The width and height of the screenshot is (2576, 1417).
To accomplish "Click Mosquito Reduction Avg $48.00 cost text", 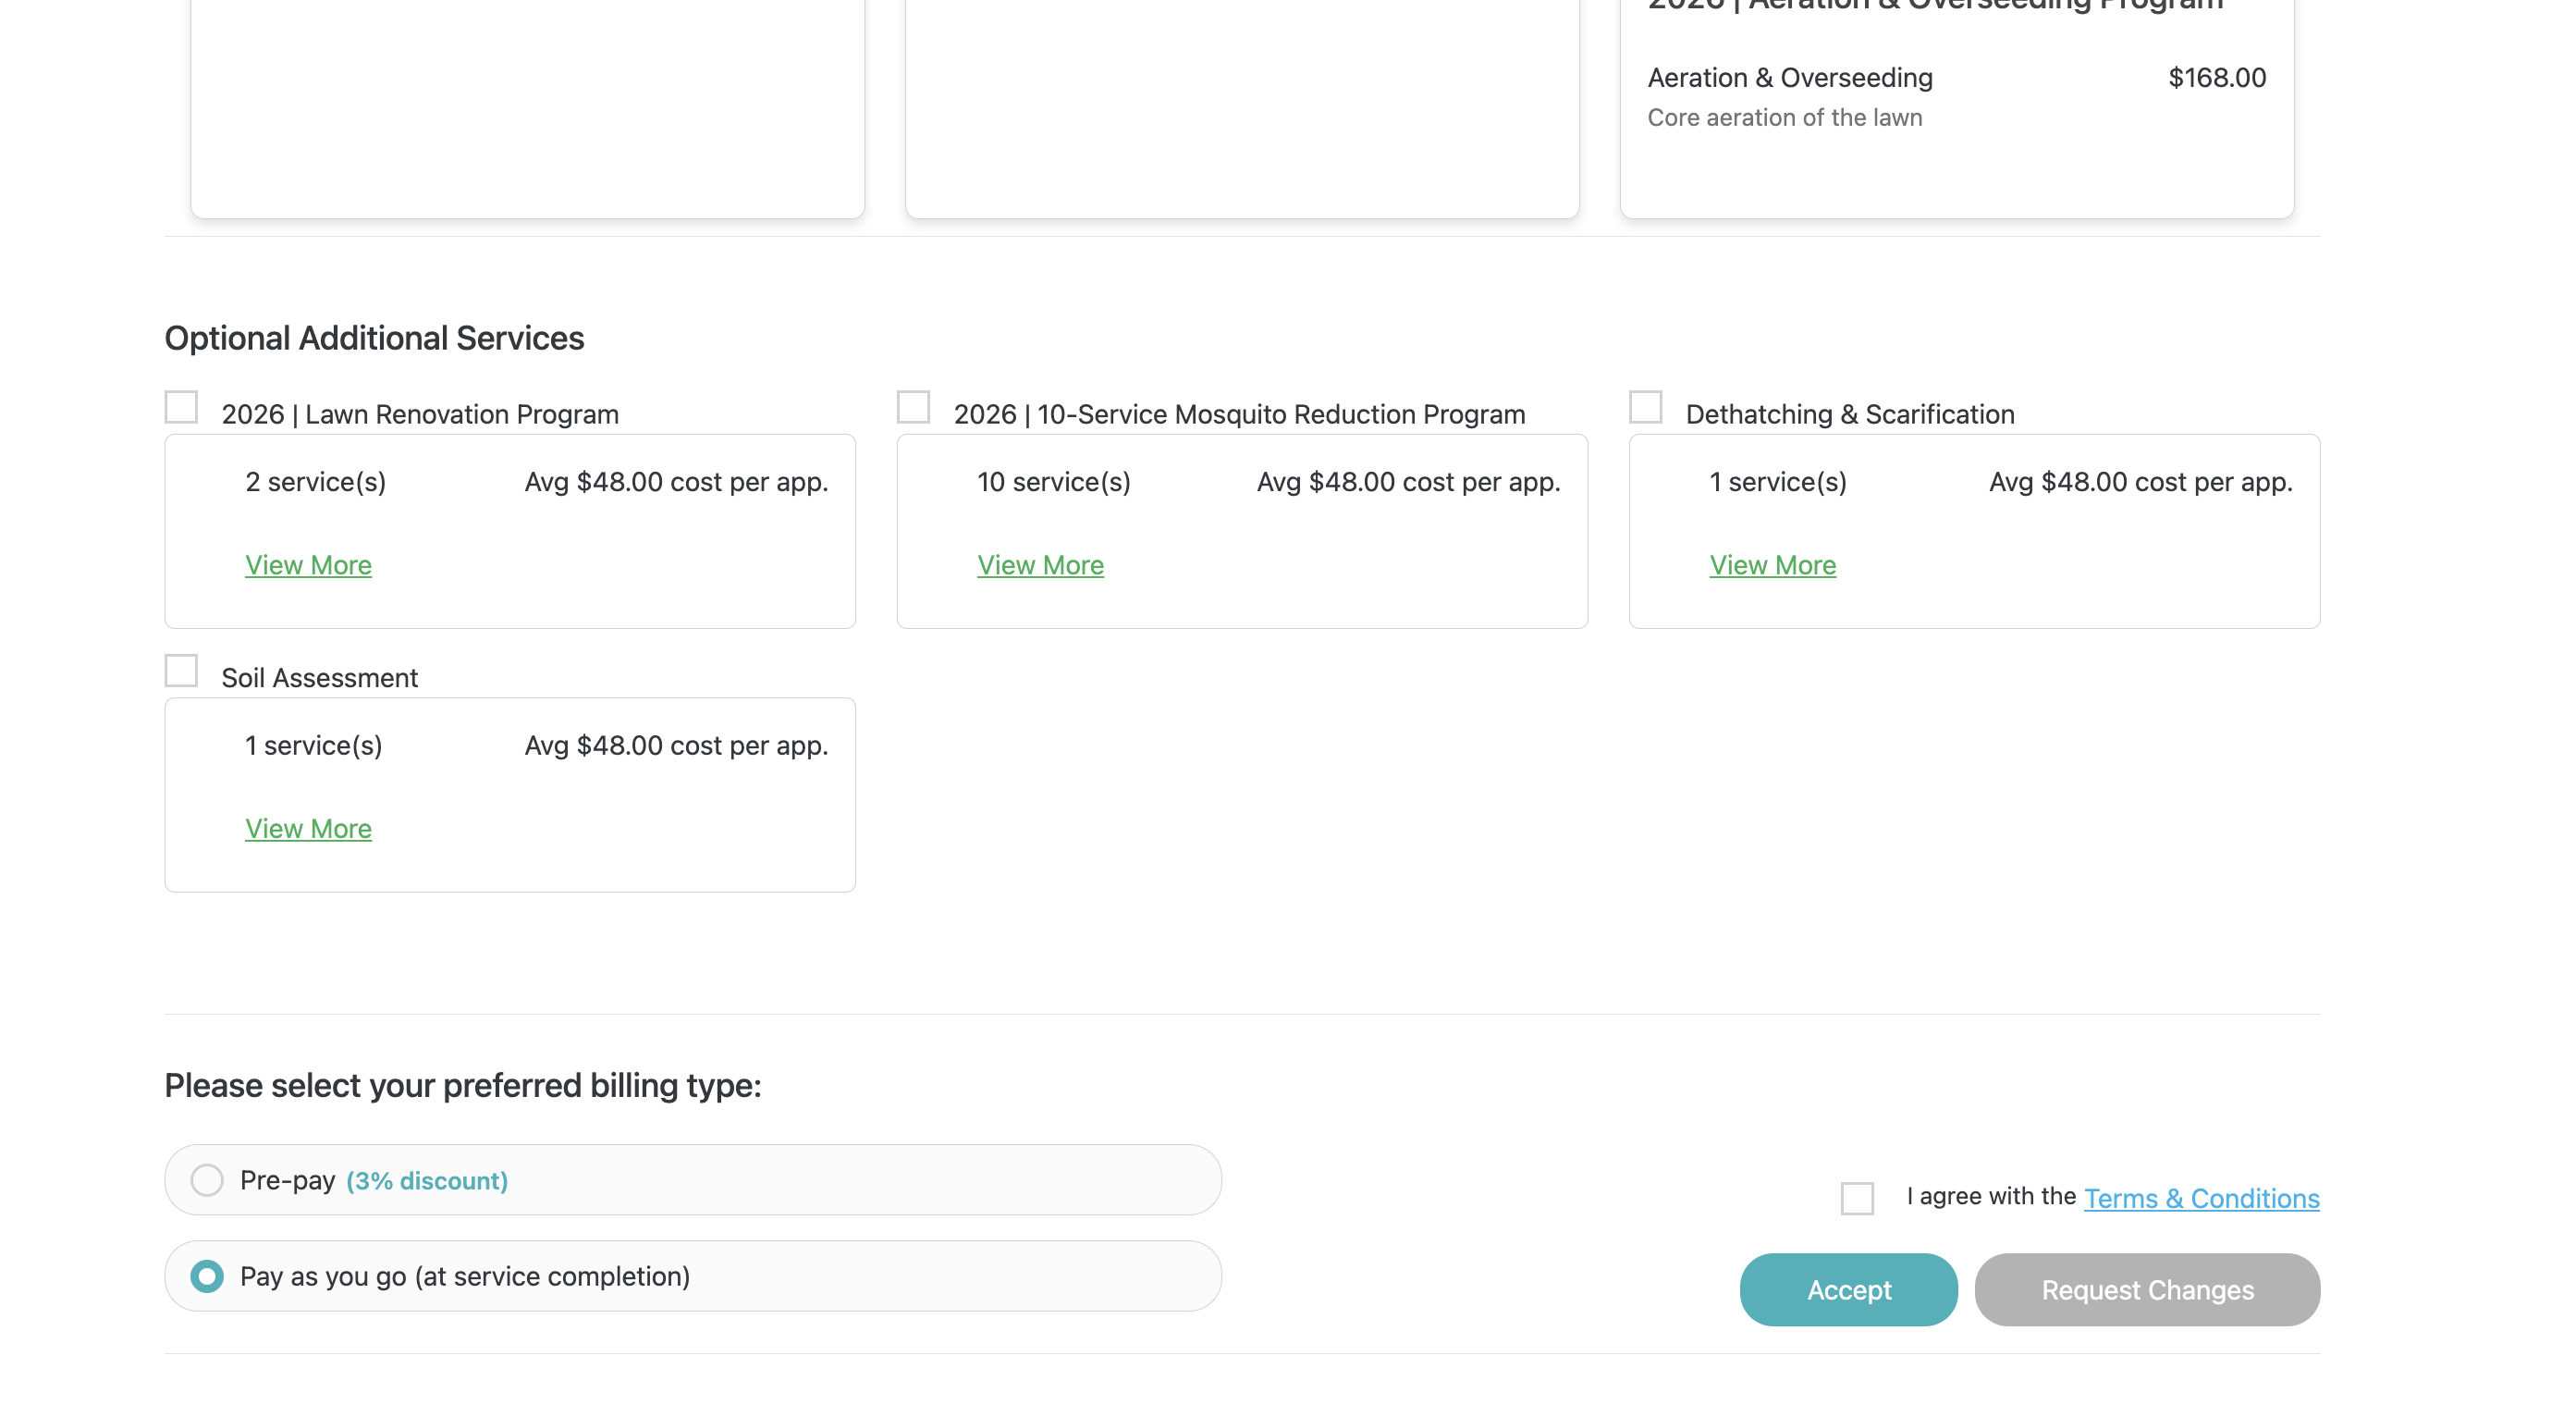I will click(x=1408, y=482).
